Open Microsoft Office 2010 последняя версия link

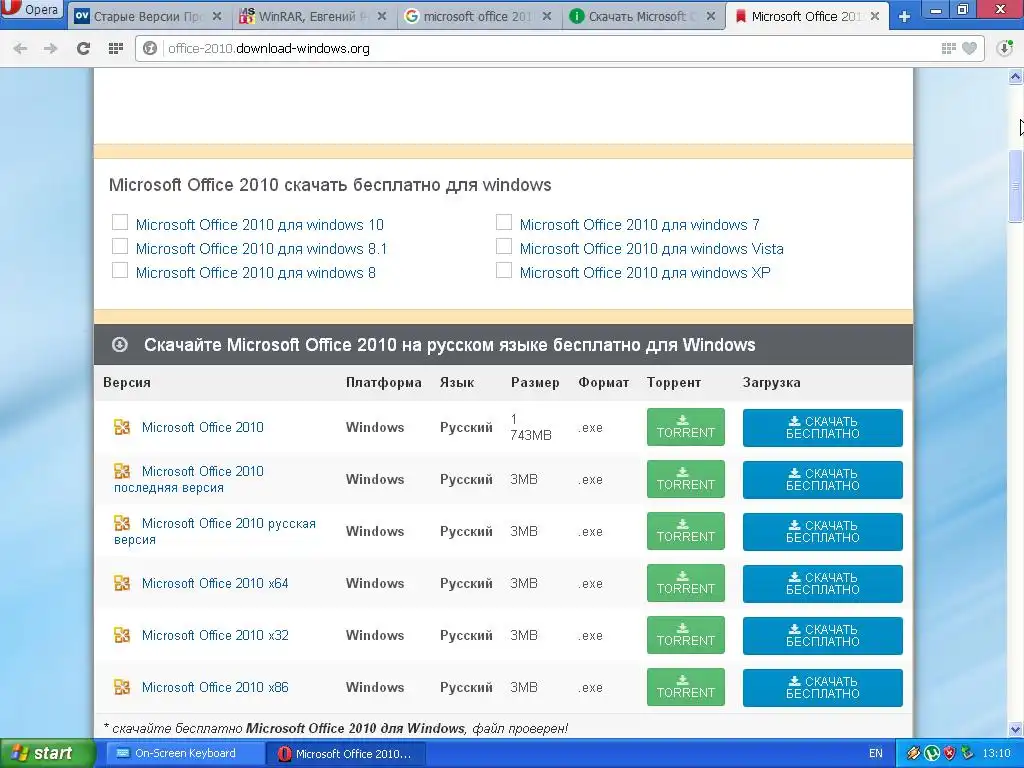coord(189,479)
